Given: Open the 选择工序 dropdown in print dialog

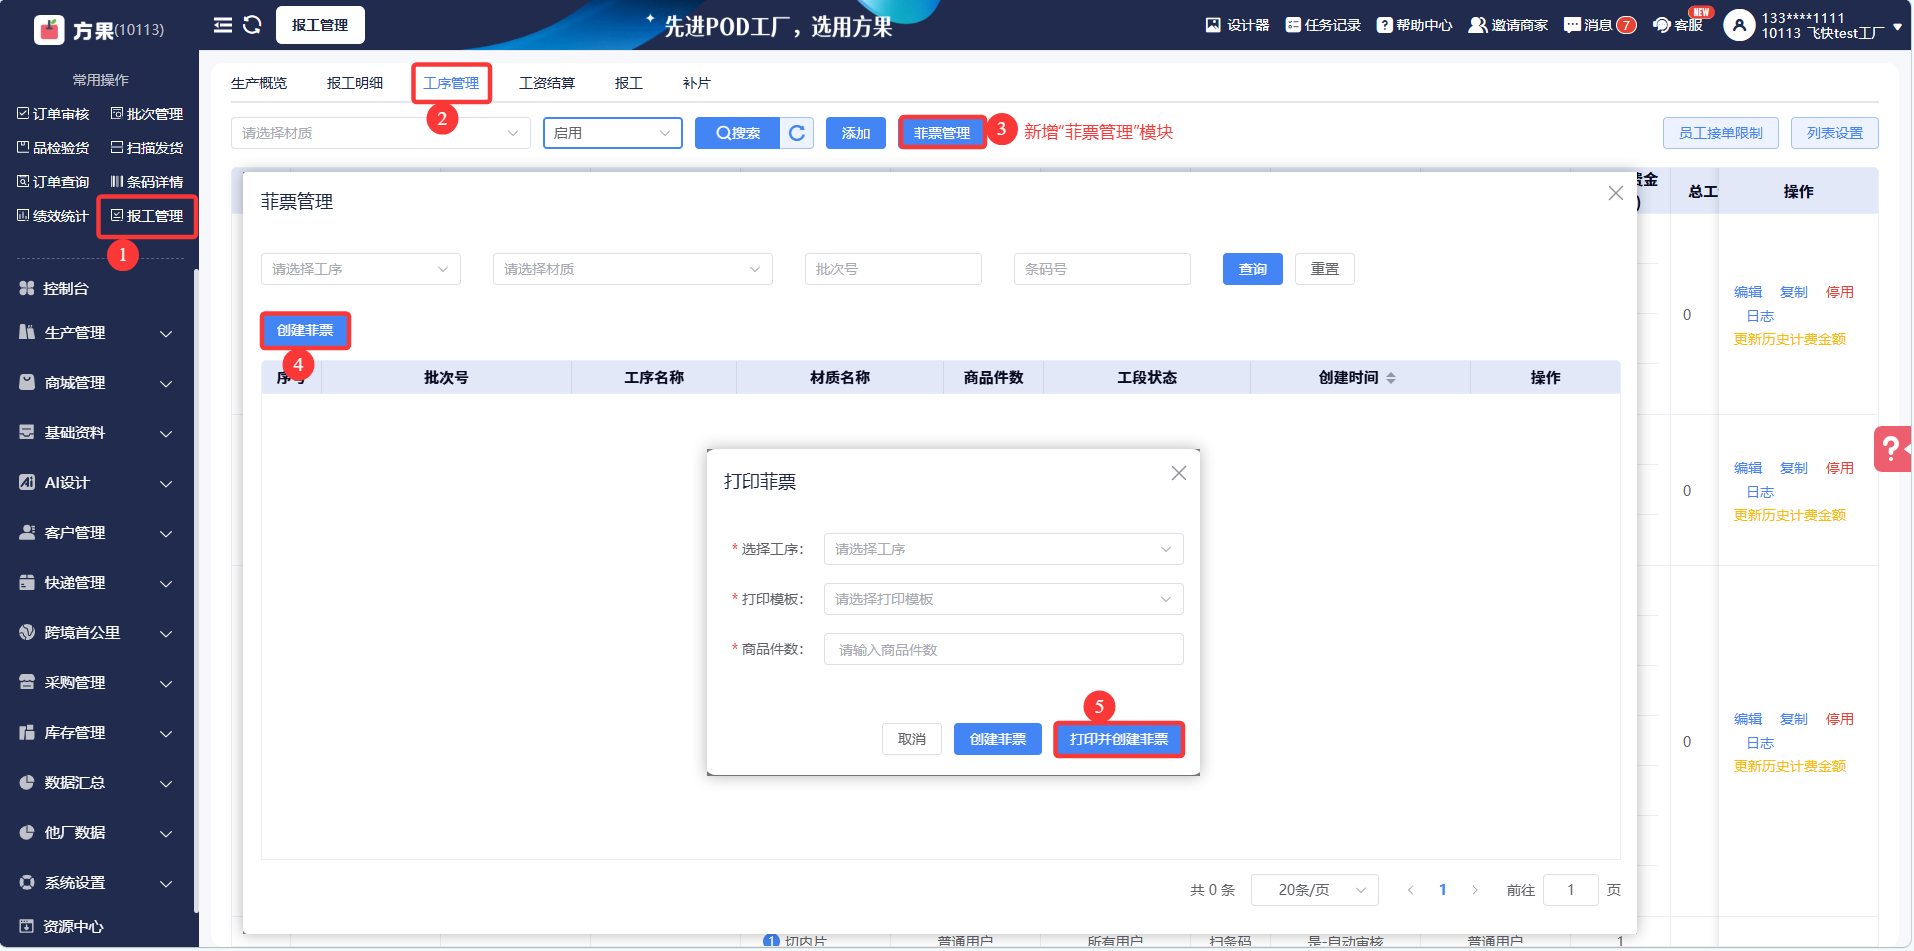Looking at the screenshot, I should click(1003, 549).
